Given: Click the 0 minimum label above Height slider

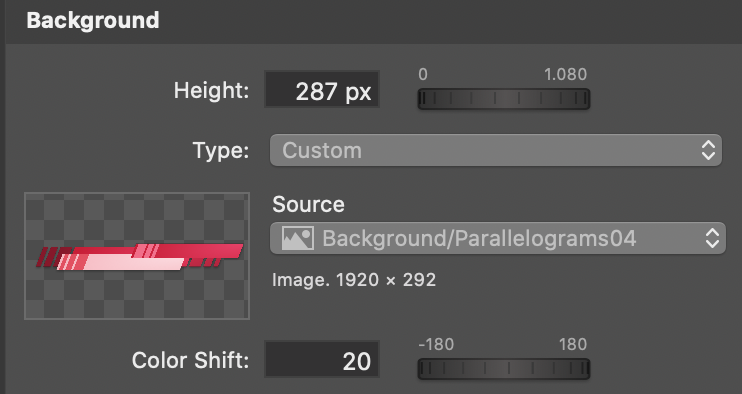Looking at the screenshot, I should 423,74.
